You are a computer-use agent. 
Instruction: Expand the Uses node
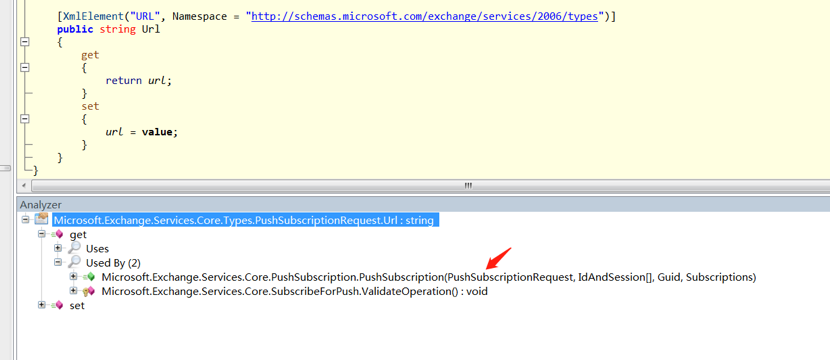click(x=58, y=248)
